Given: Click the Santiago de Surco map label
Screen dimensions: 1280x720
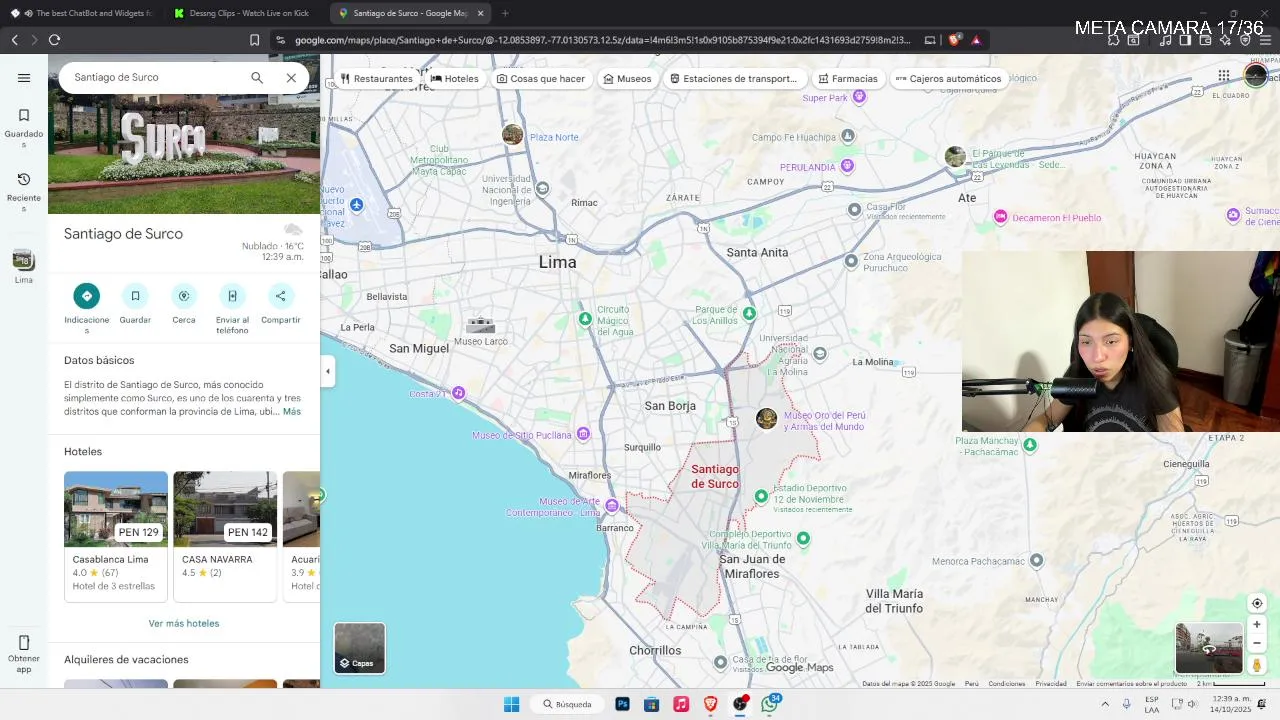Looking at the screenshot, I should tap(715, 477).
